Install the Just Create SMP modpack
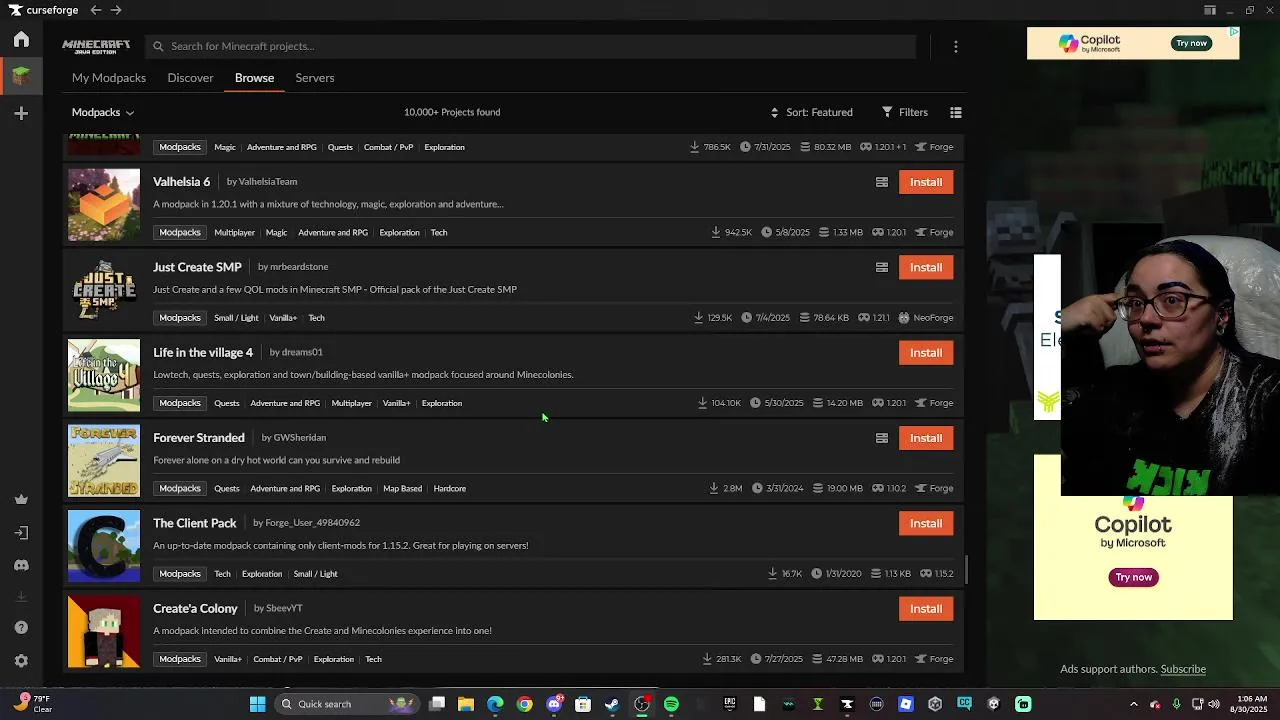The width and height of the screenshot is (1280, 720). (926, 267)
